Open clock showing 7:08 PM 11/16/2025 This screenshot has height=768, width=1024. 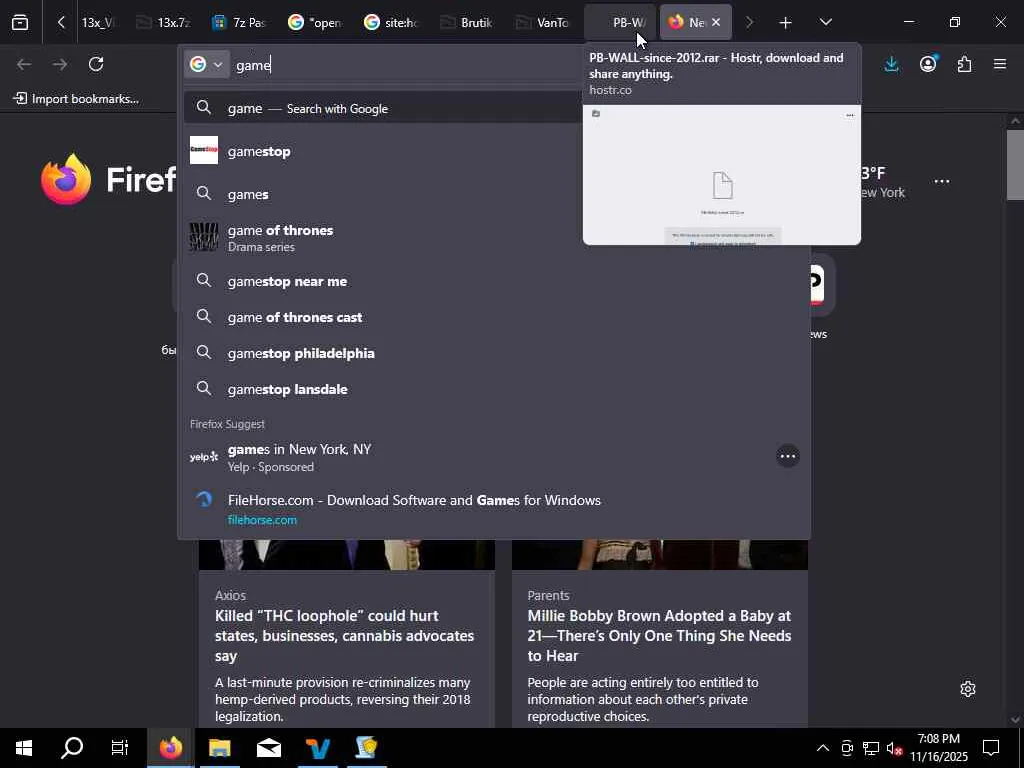pyautogui.click(x=939, y=748)
